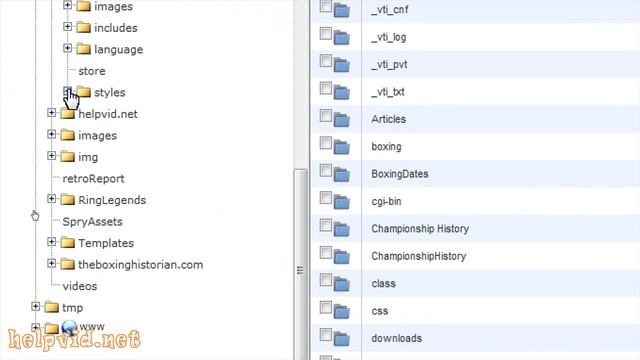The height and width of the screenshot is (360, 640).
Task: Click the ChampionshipHistory folder icon
Action: pos(342,256)
